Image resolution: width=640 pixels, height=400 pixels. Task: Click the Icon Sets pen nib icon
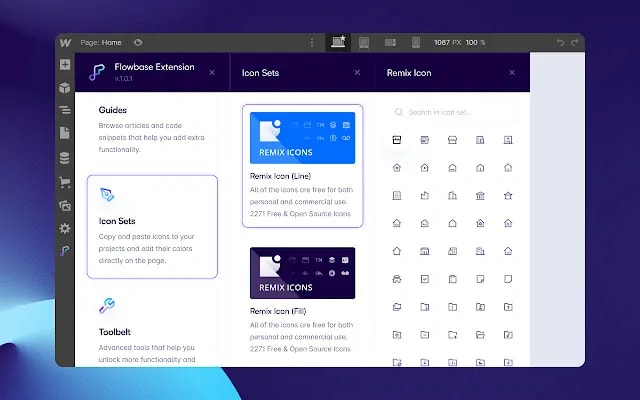point(107,195)
